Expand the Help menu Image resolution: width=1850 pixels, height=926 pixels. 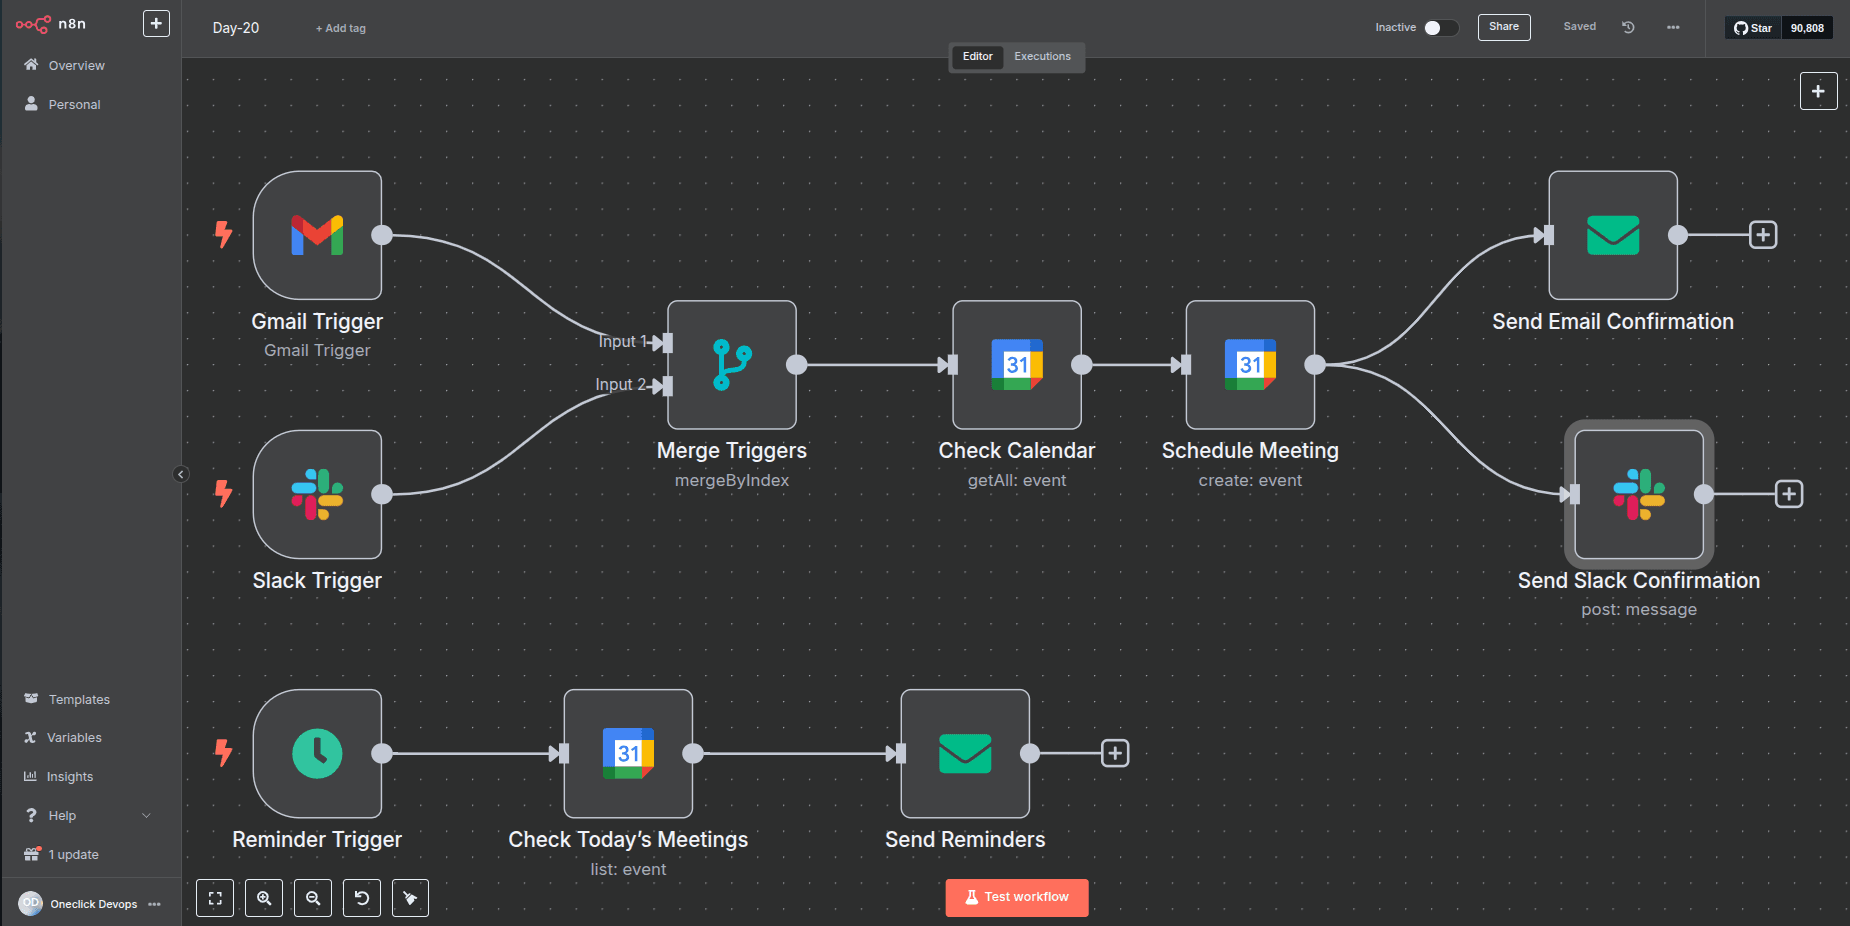[x=90, y=815]
